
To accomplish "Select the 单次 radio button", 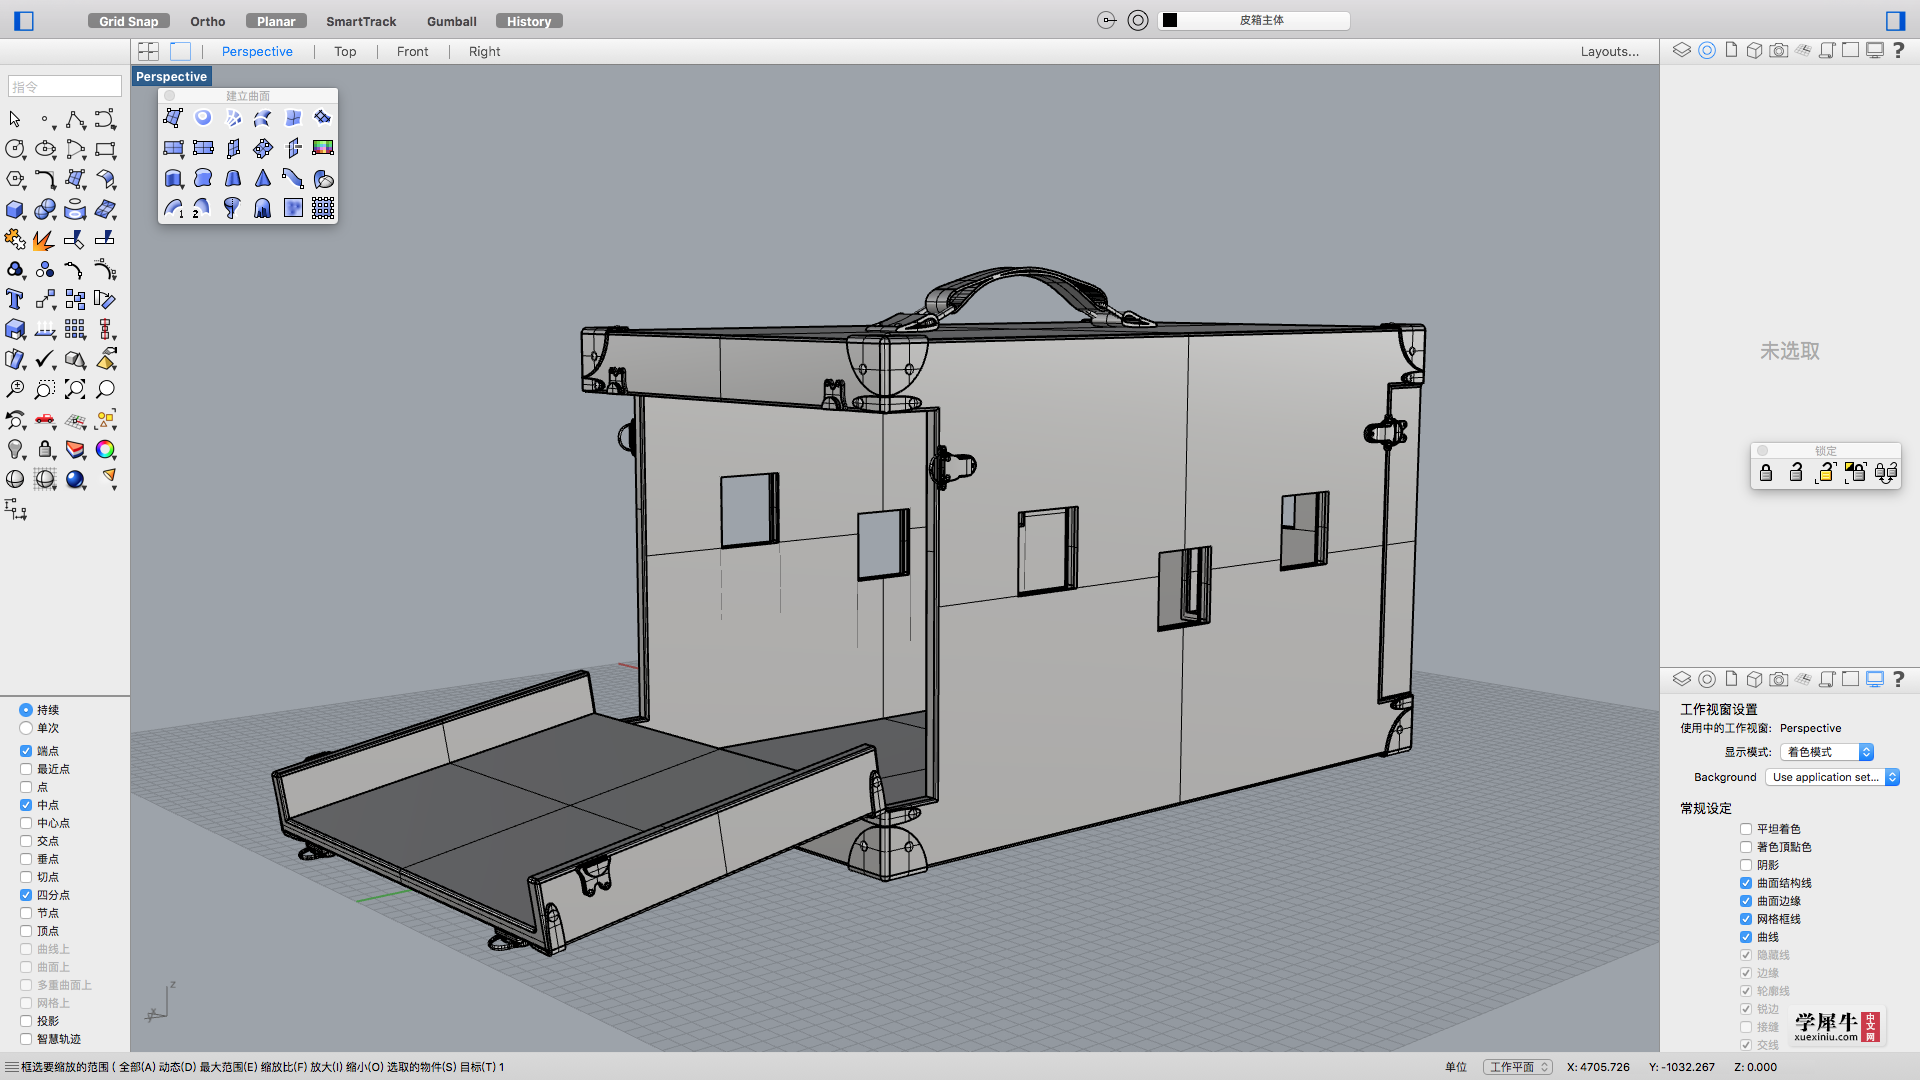I will [26, 728].
